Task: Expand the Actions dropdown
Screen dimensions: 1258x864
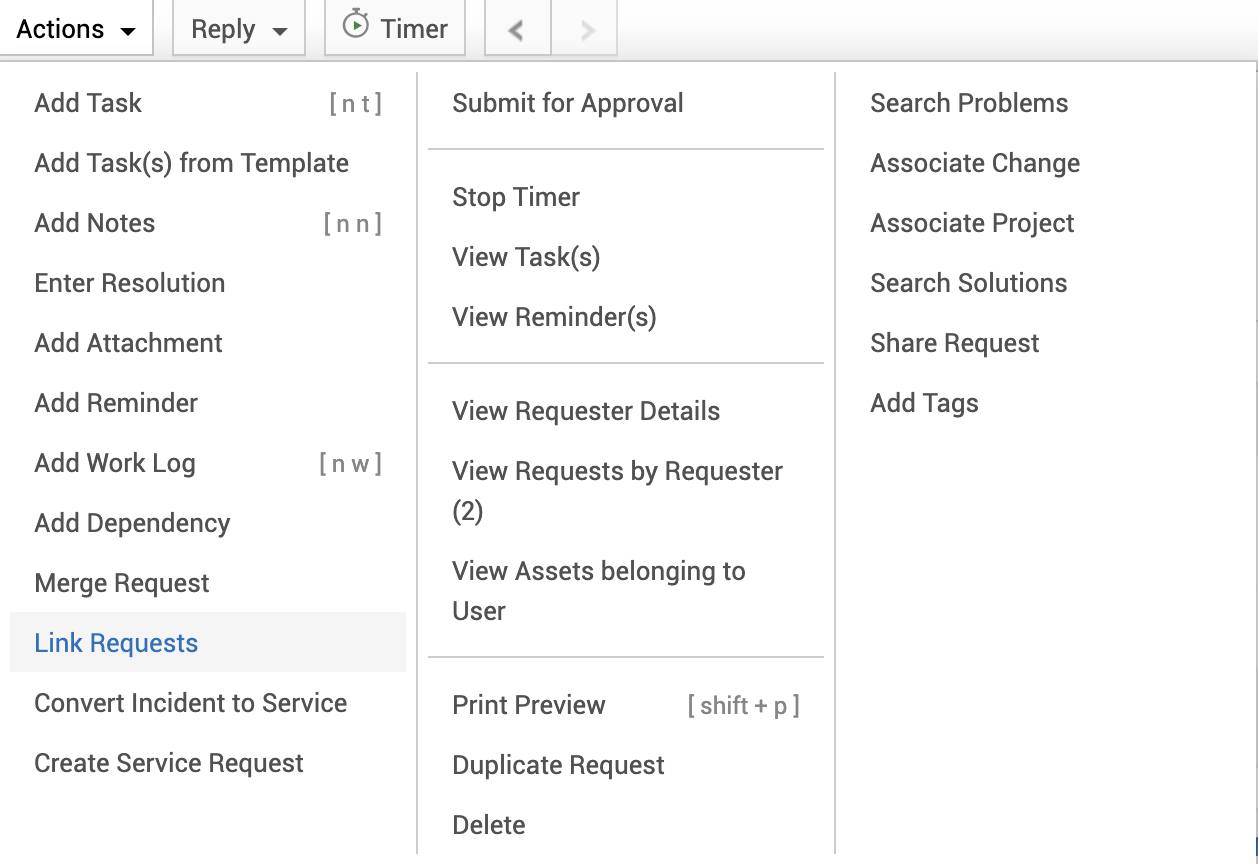Action: 76,29
